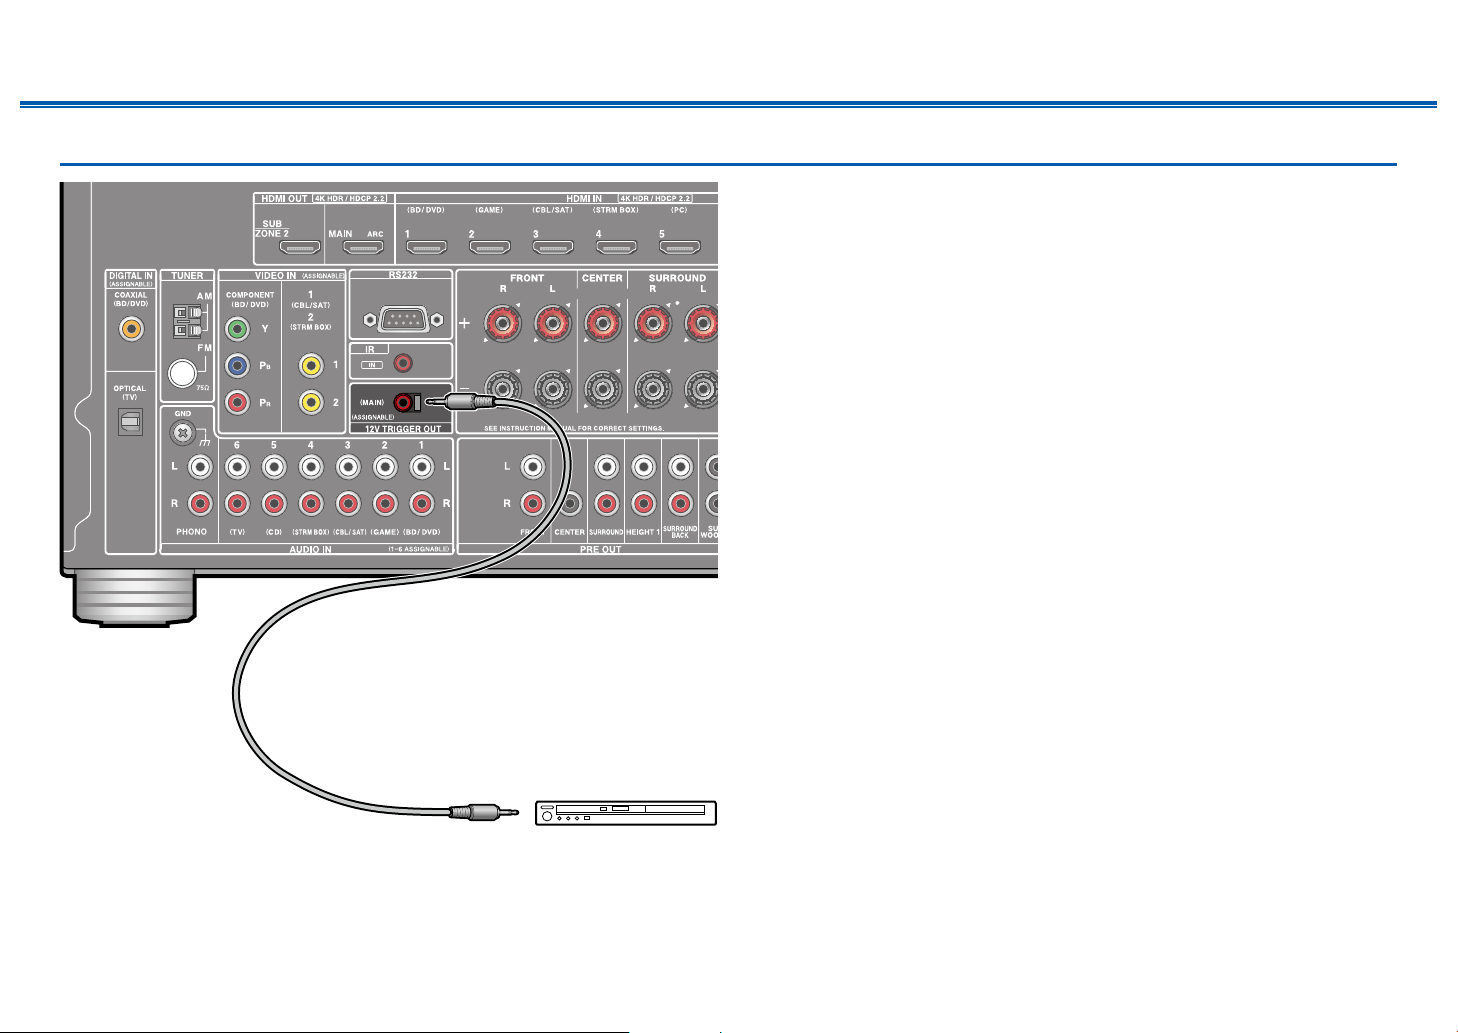Click CENTER positive speaker terminal
1458x1033 pixels.
click(x=601, y=323)
